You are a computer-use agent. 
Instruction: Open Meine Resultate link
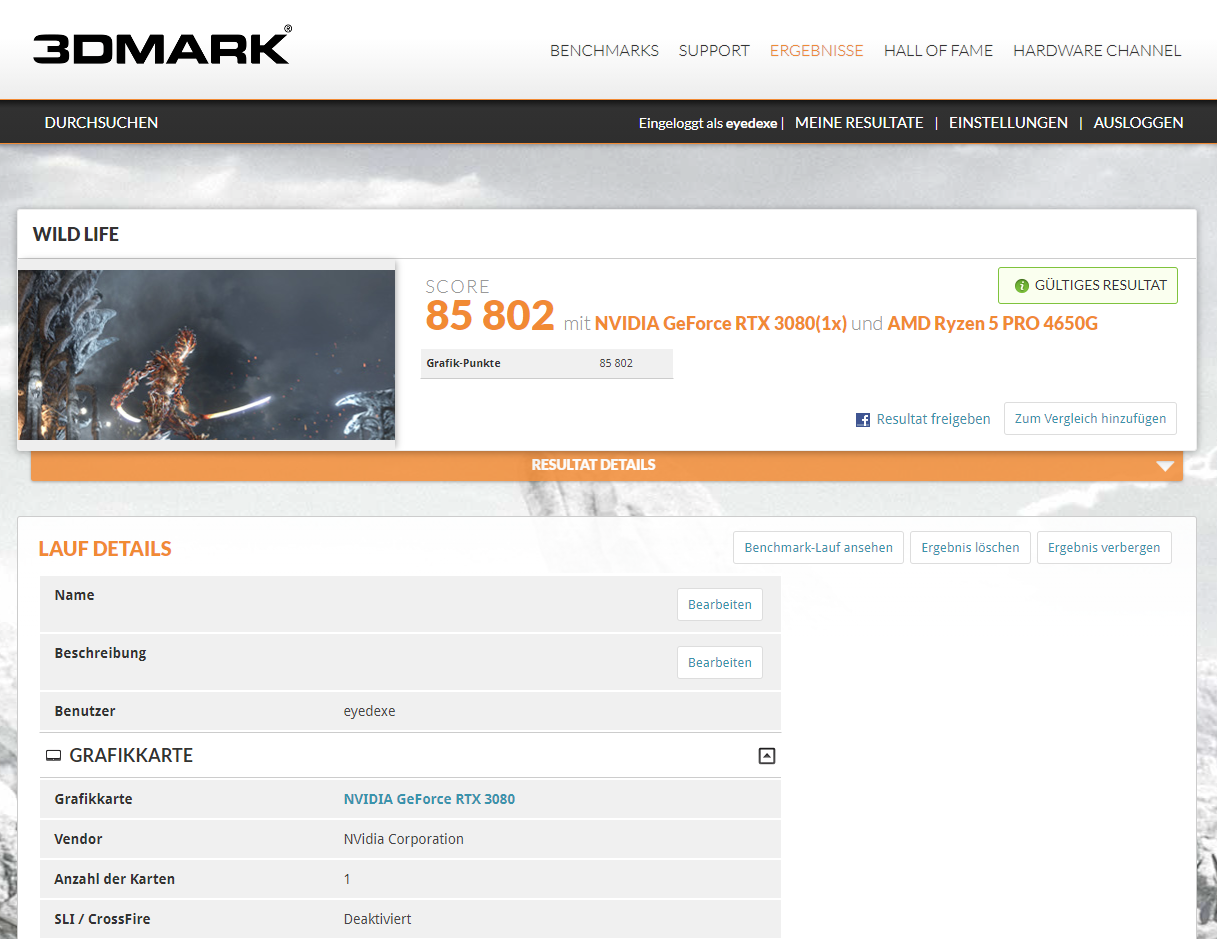[x=859, y=123]
